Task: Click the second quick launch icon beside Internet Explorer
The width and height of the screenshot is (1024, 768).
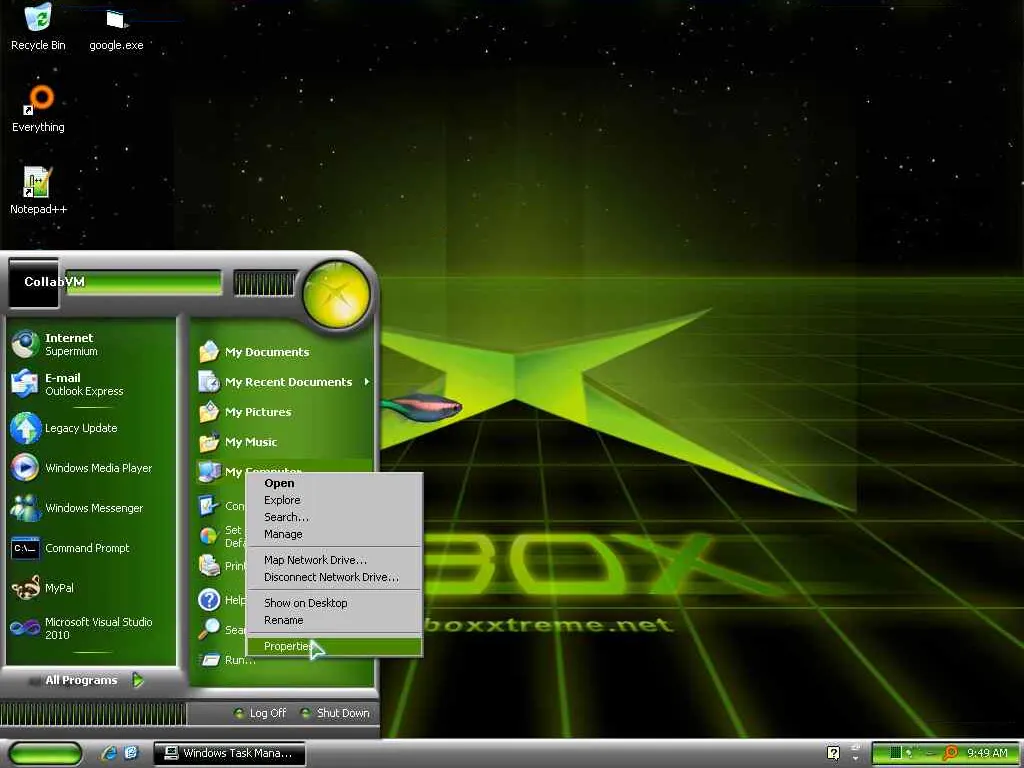Action: pyautogui.click(x=131, y=753)
